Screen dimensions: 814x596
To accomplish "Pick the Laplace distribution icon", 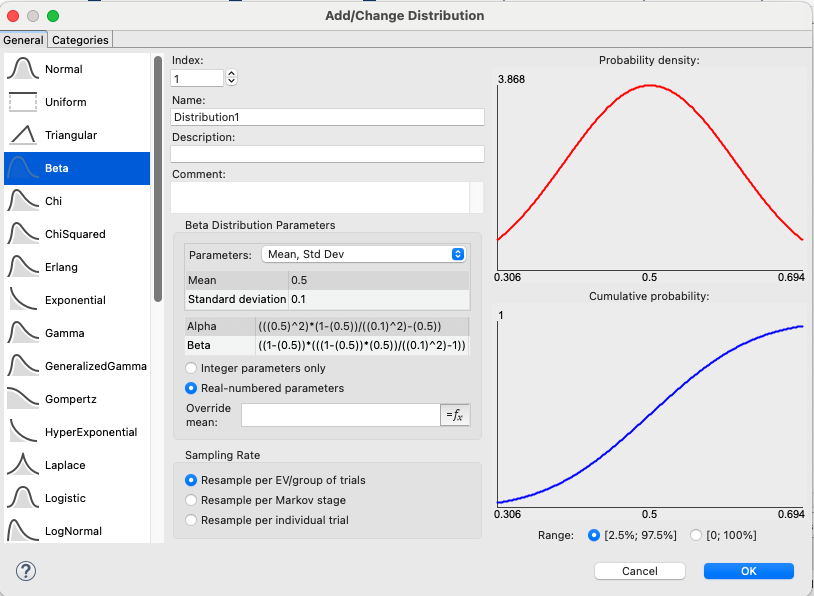I will pyautogui.click(x=23, y=466).
